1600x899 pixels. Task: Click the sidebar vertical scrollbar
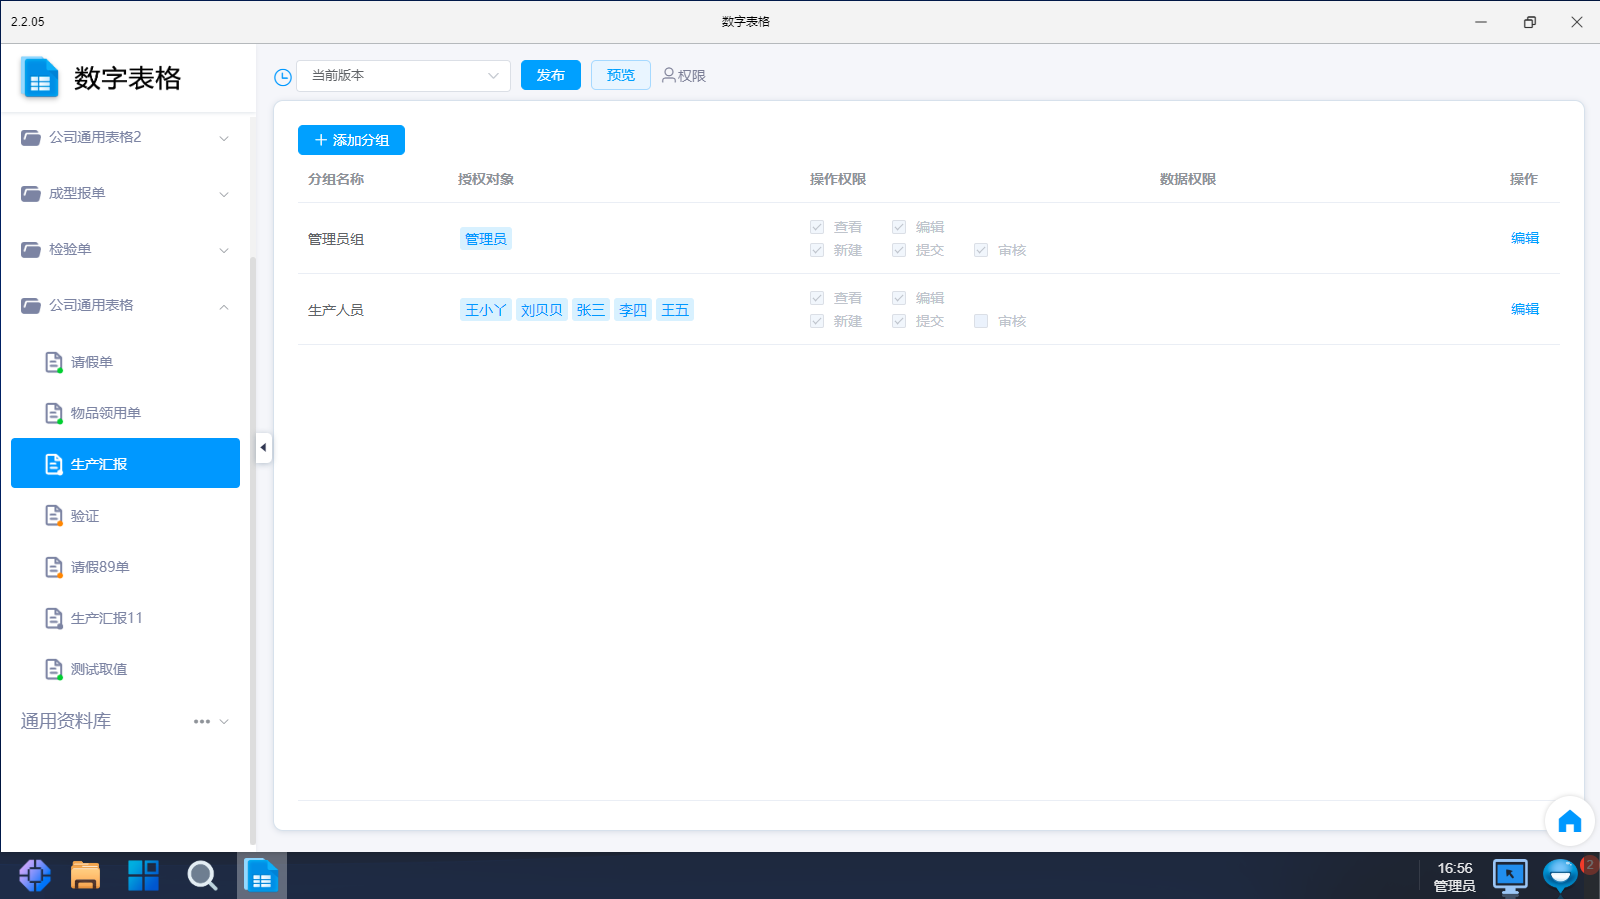click(252, 550)
